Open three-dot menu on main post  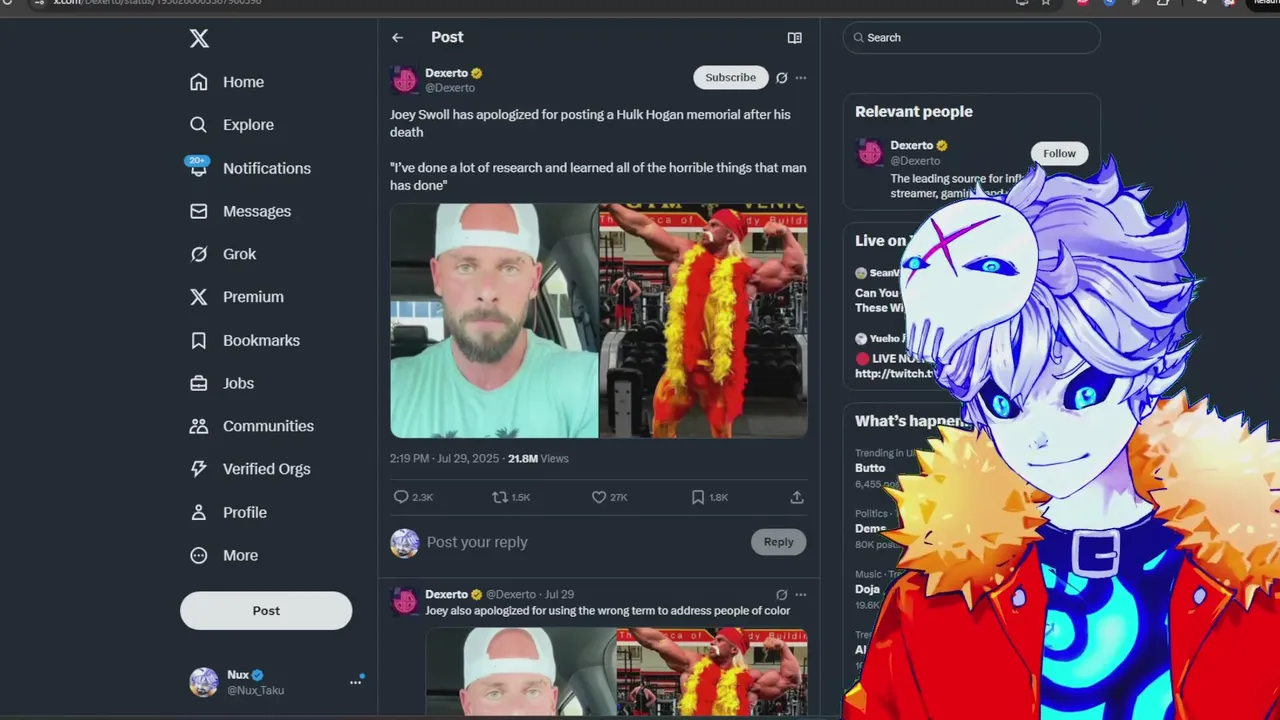click(801, 77)
